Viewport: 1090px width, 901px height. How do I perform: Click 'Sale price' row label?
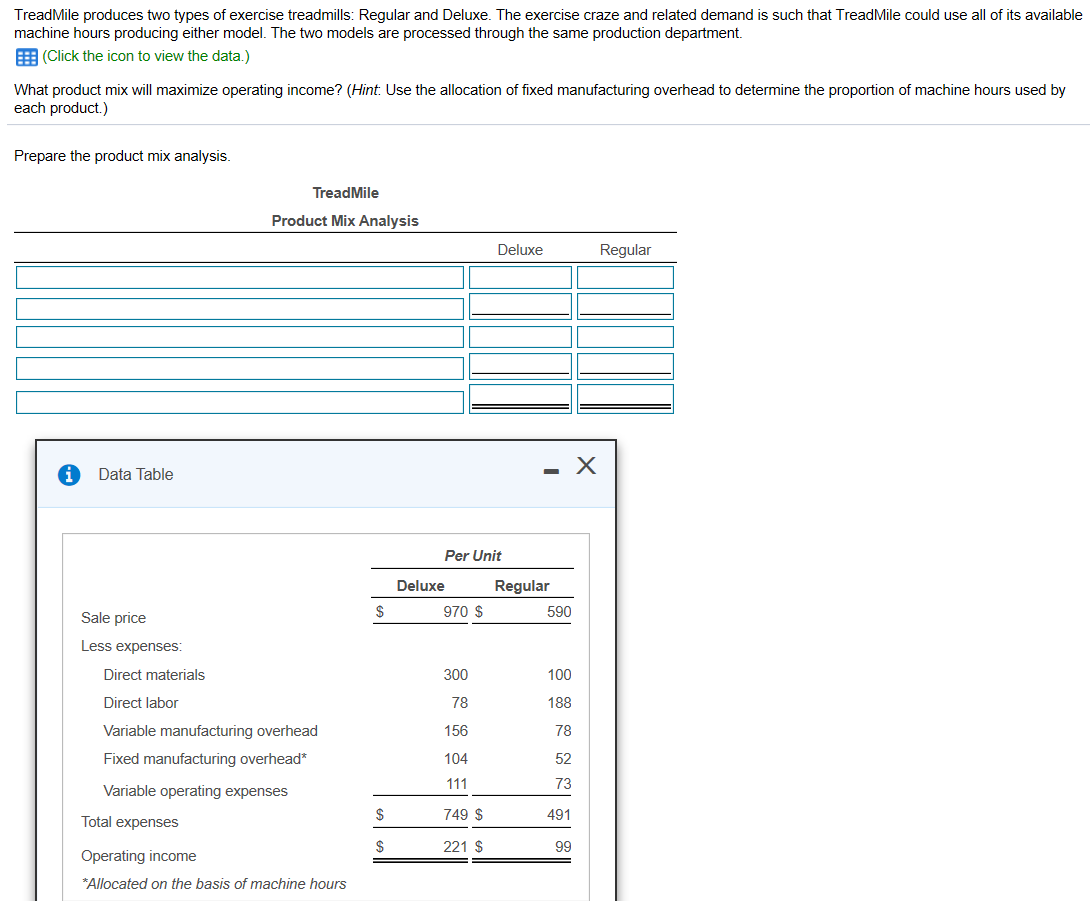(x=113, y=618)
